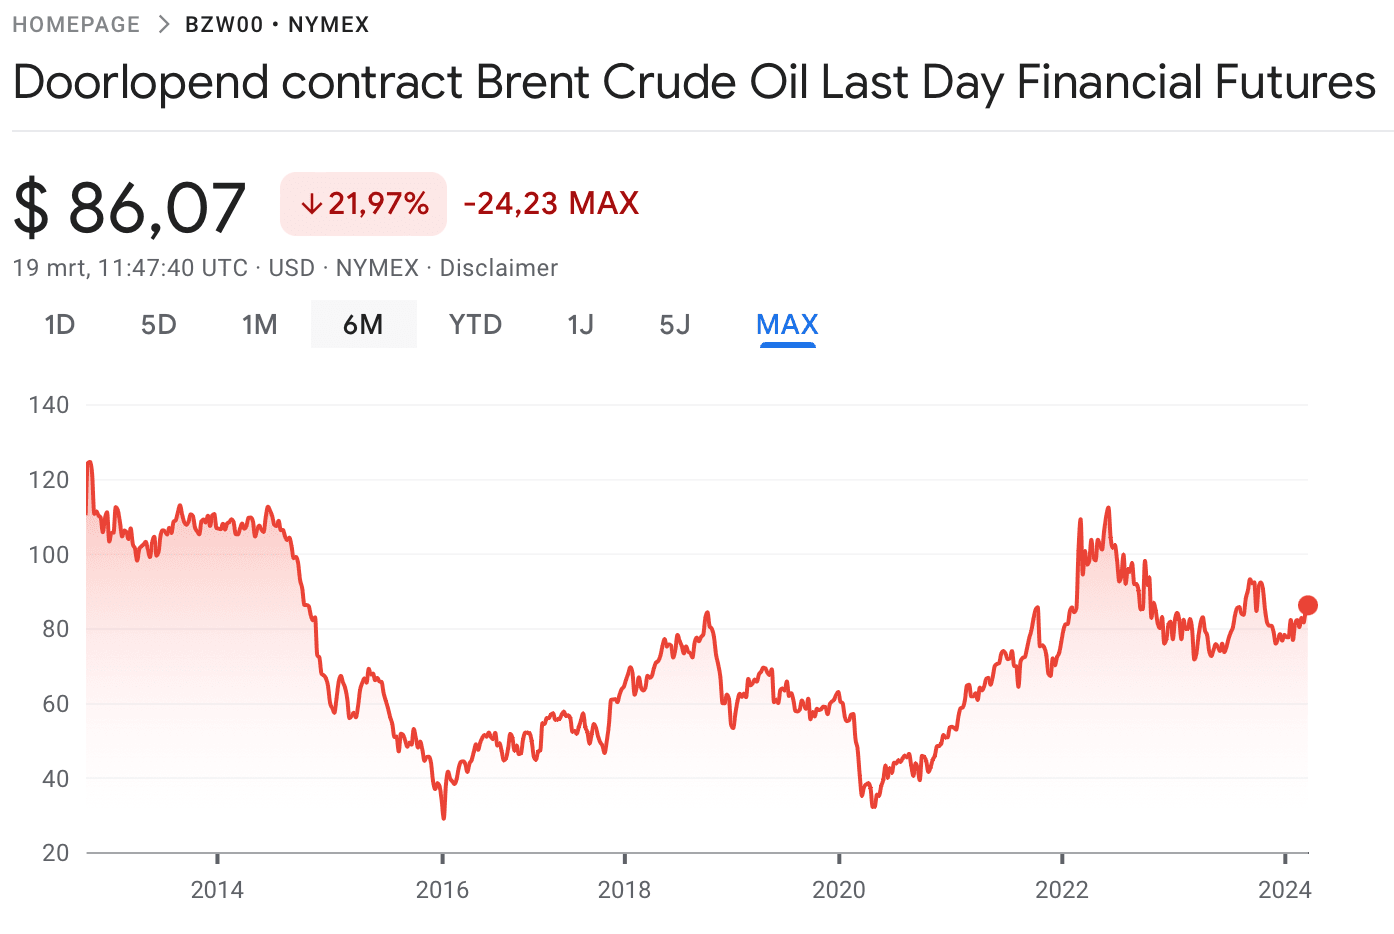Screen dimensions: 1394x934
Task: Click the contract title heading
Action: [x=694, y=82]
